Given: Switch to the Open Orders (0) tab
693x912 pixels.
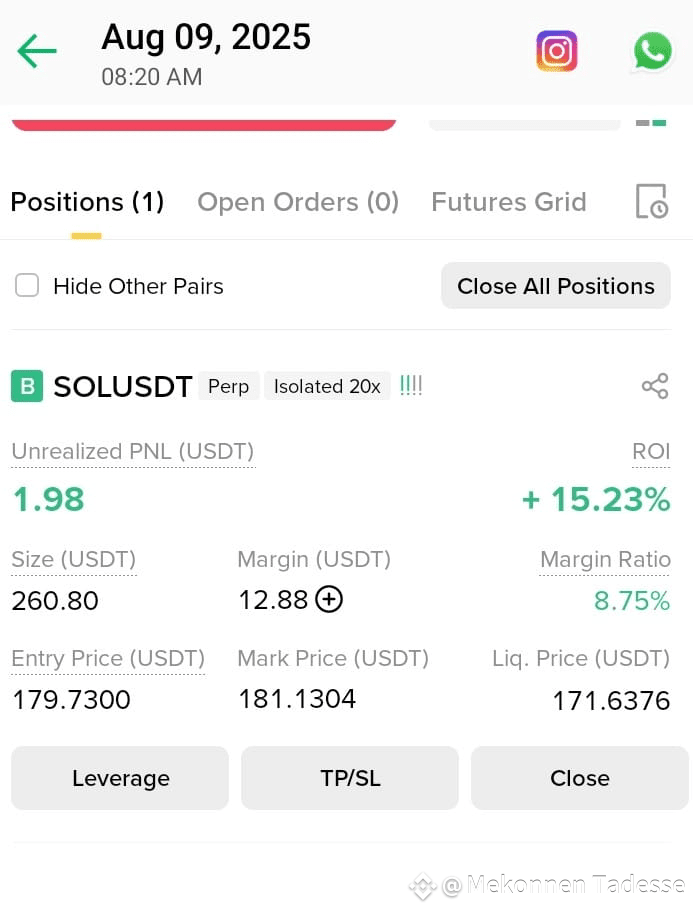Looking at the screenshot, I should [298, 202].
